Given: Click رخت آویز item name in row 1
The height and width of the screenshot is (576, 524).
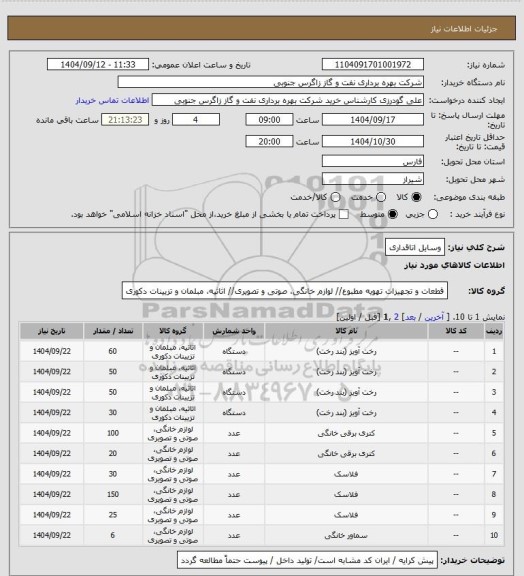Looking at the screenshot, I should tap(346, 352).
